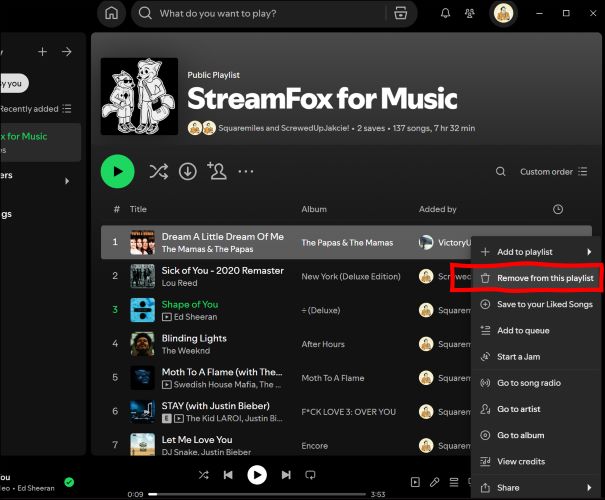Choose Add to queue
This screenshot has height=500, width=605.
536,331
